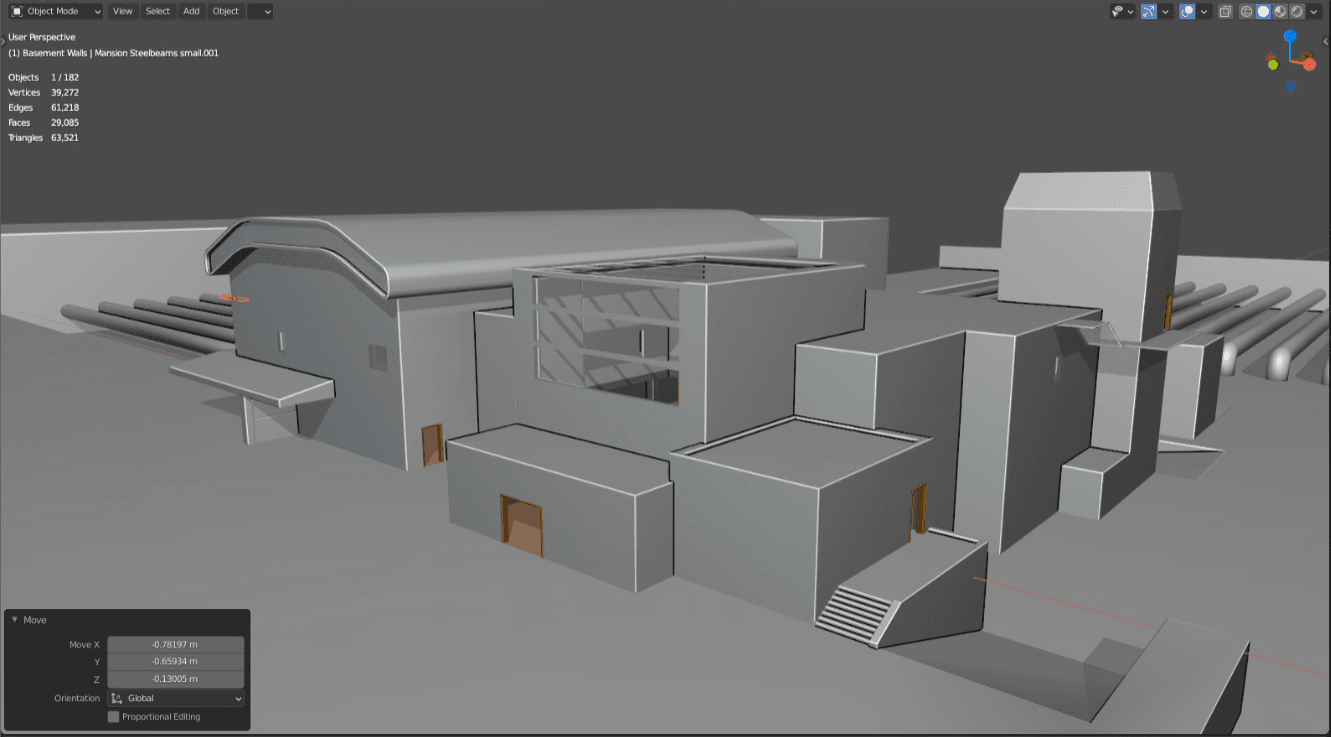The width and height of the screenshot is (1331, 737).
Task: Enable Material Preview shading
Action: pos(1281,11)
